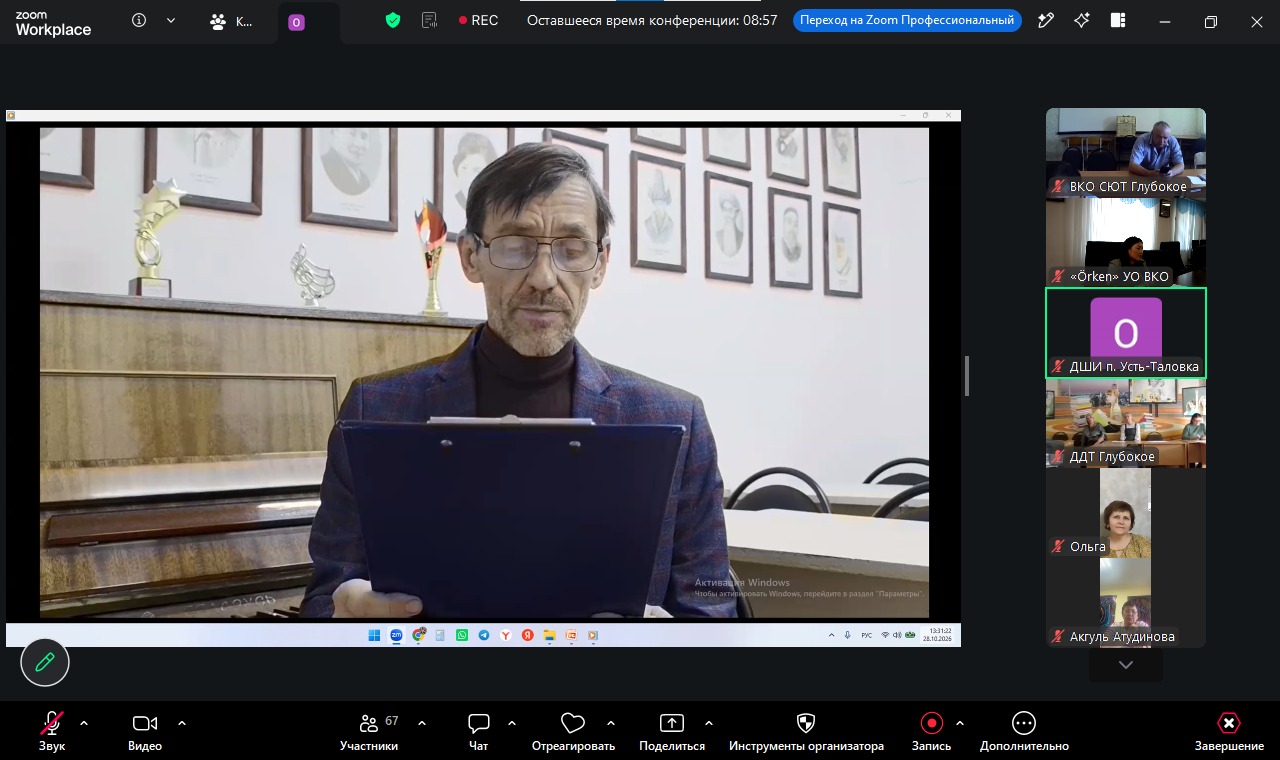Viewport: 1280px width, 760px height.
Task: Click the Поделиться share screen button
Action: coord(672,731)
